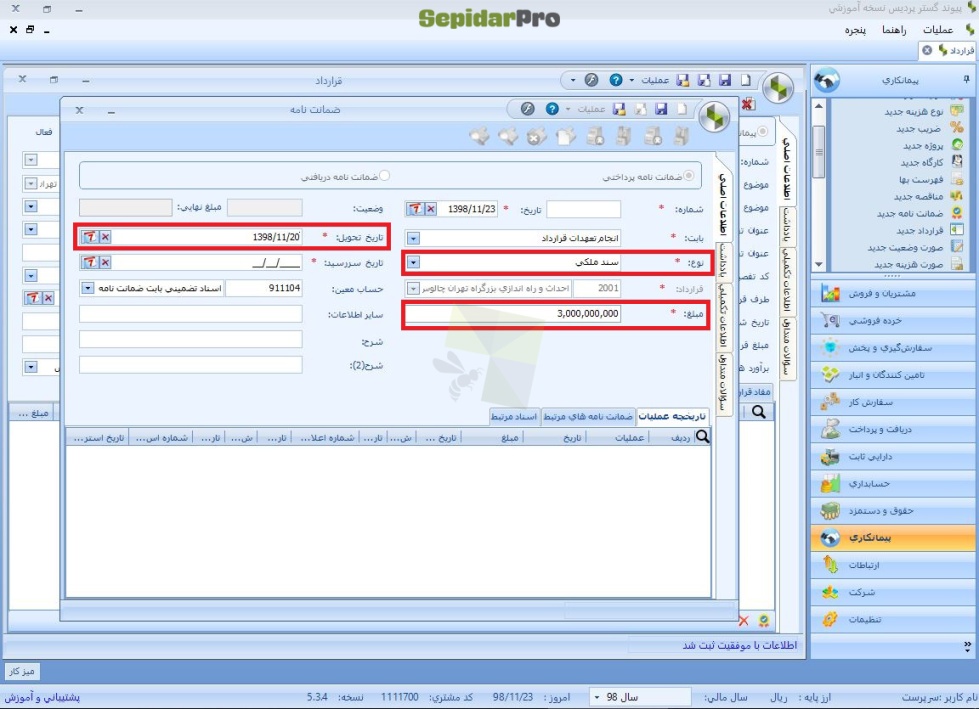
Task: Open help icon in guarantee dialog toolbar
Action: tap(552, 109)
